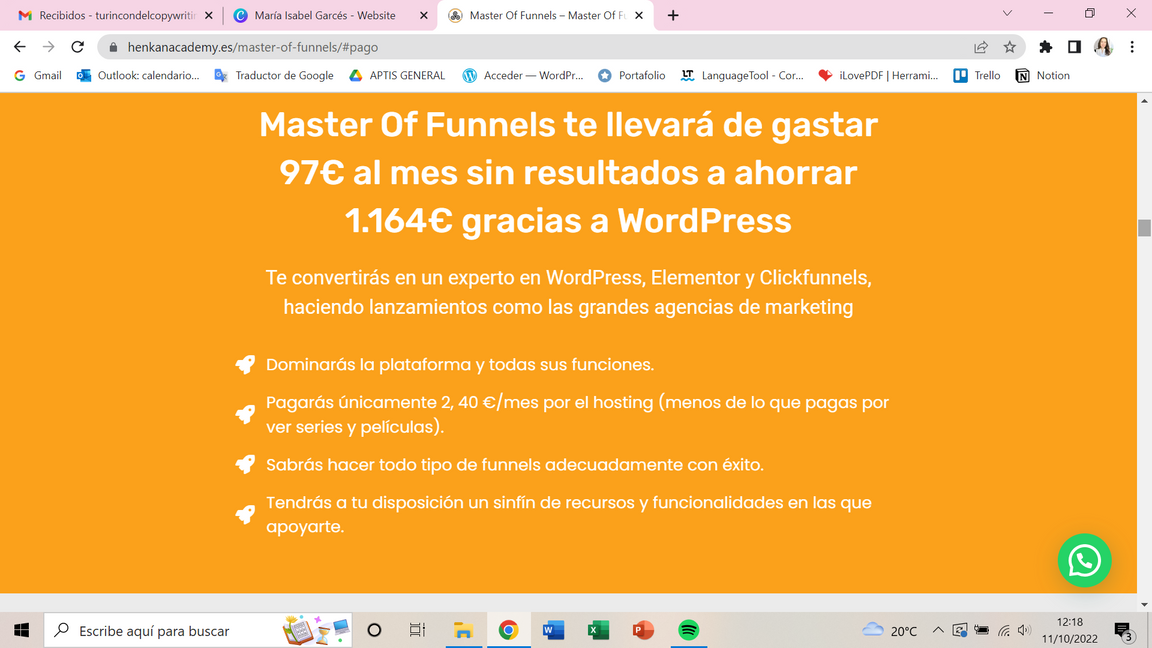Open File Explorer from the taskbar

pos(463,630)
